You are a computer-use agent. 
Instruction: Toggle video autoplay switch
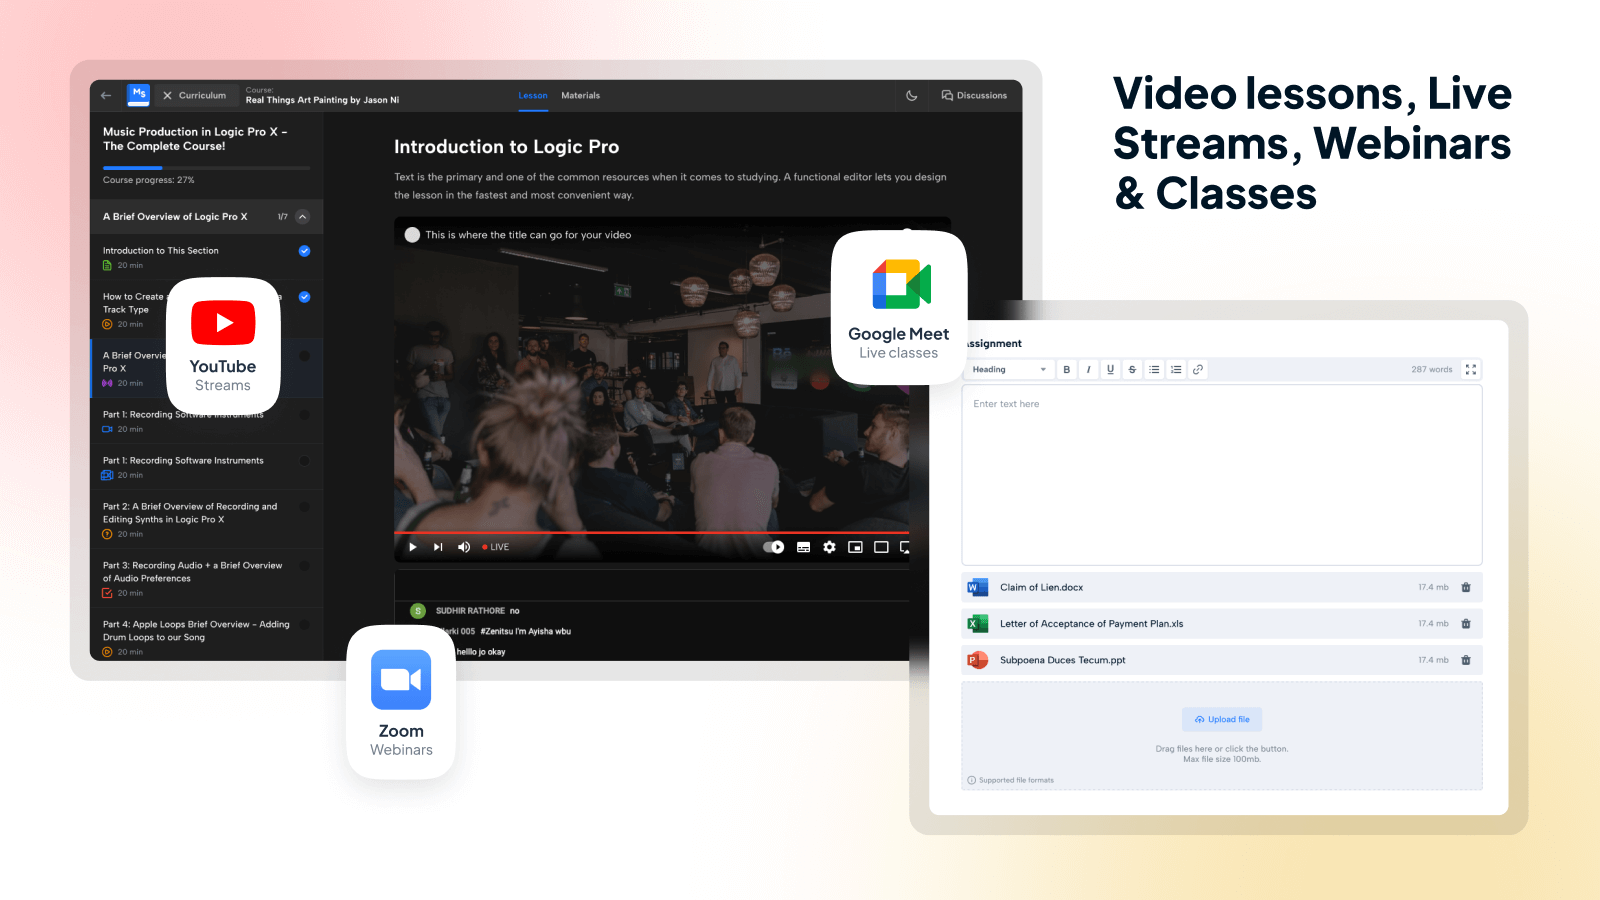pyautogui.click(x=774, y=547)
